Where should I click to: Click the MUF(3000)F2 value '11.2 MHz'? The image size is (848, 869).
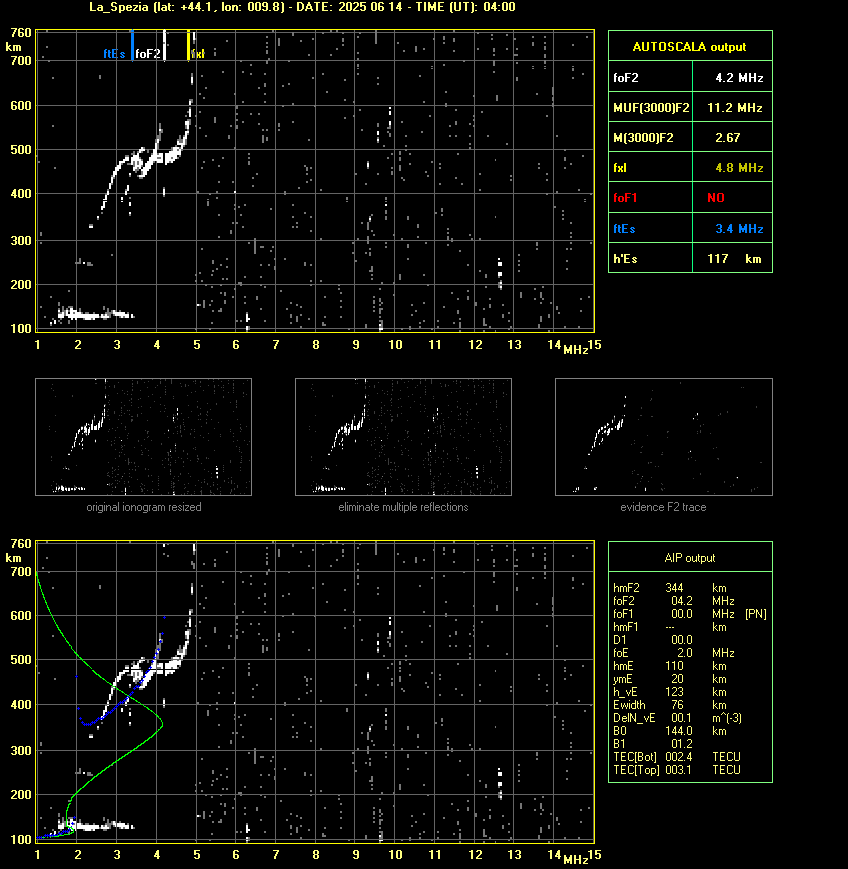(x=734, y=108)
